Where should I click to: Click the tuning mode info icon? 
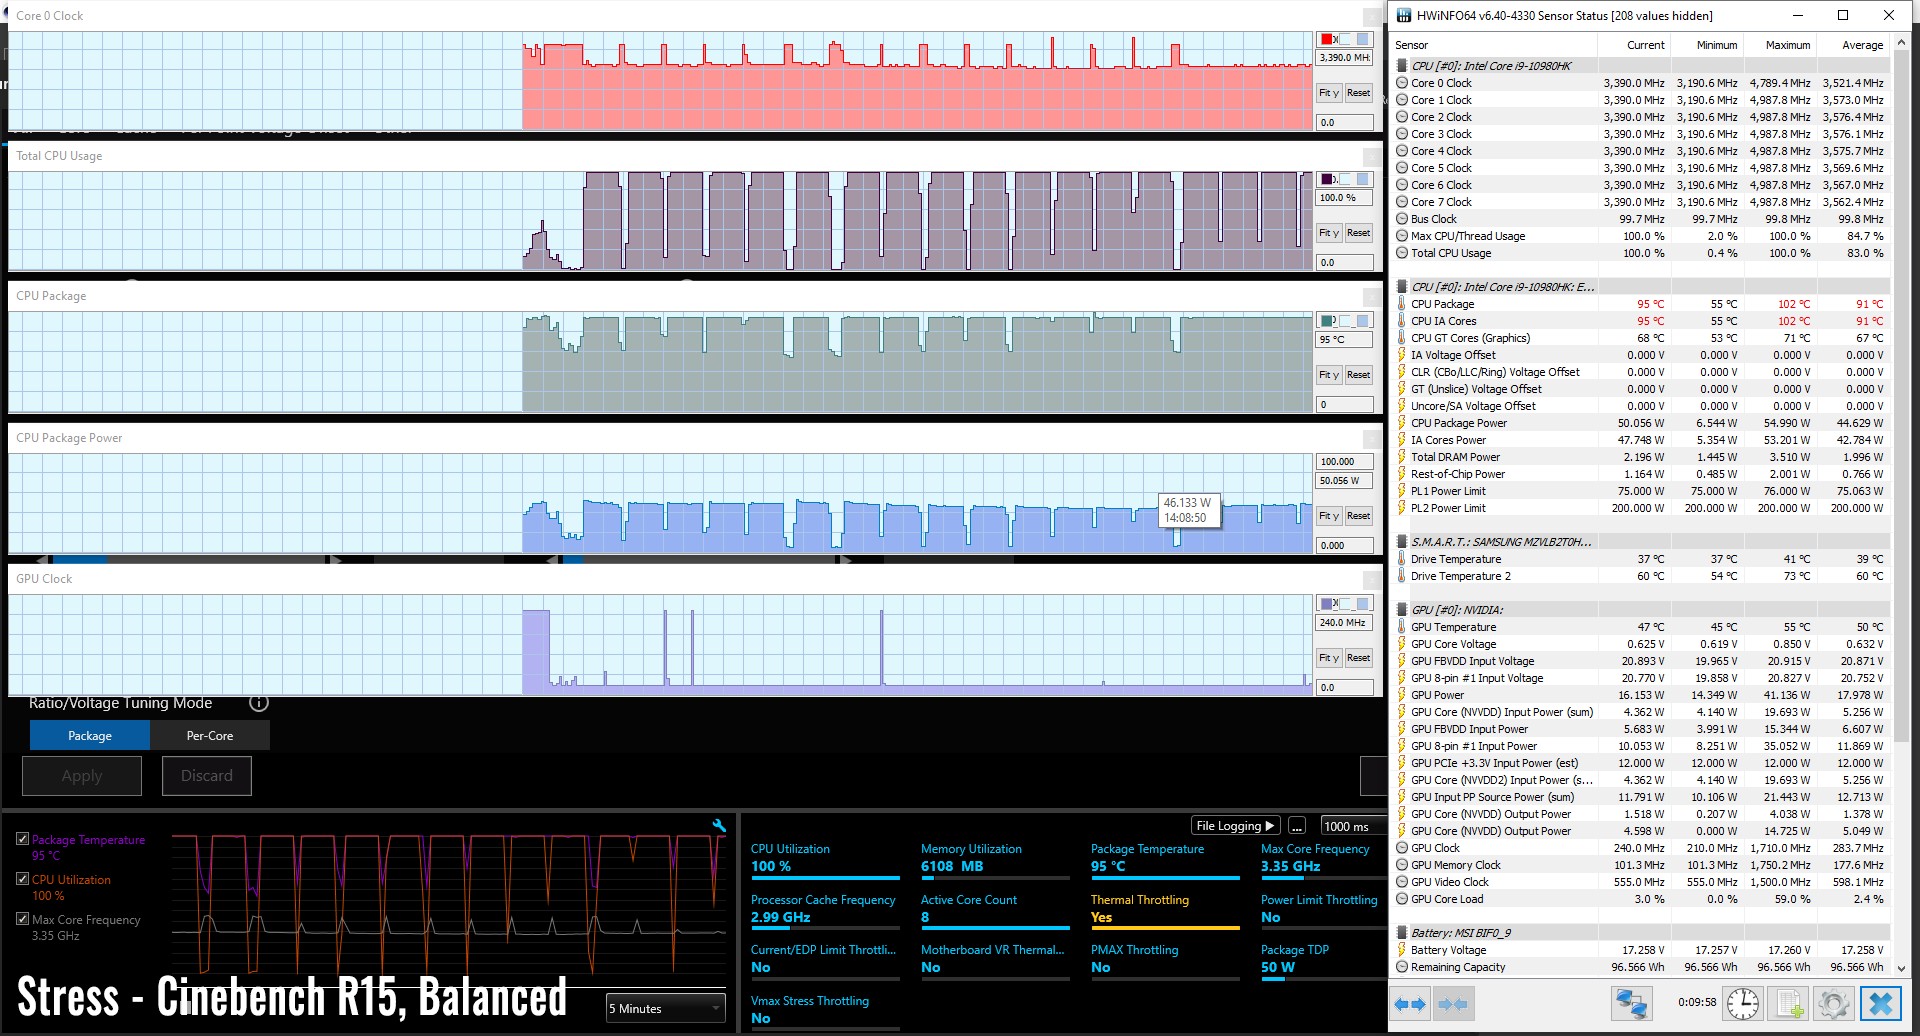(259, 703)
